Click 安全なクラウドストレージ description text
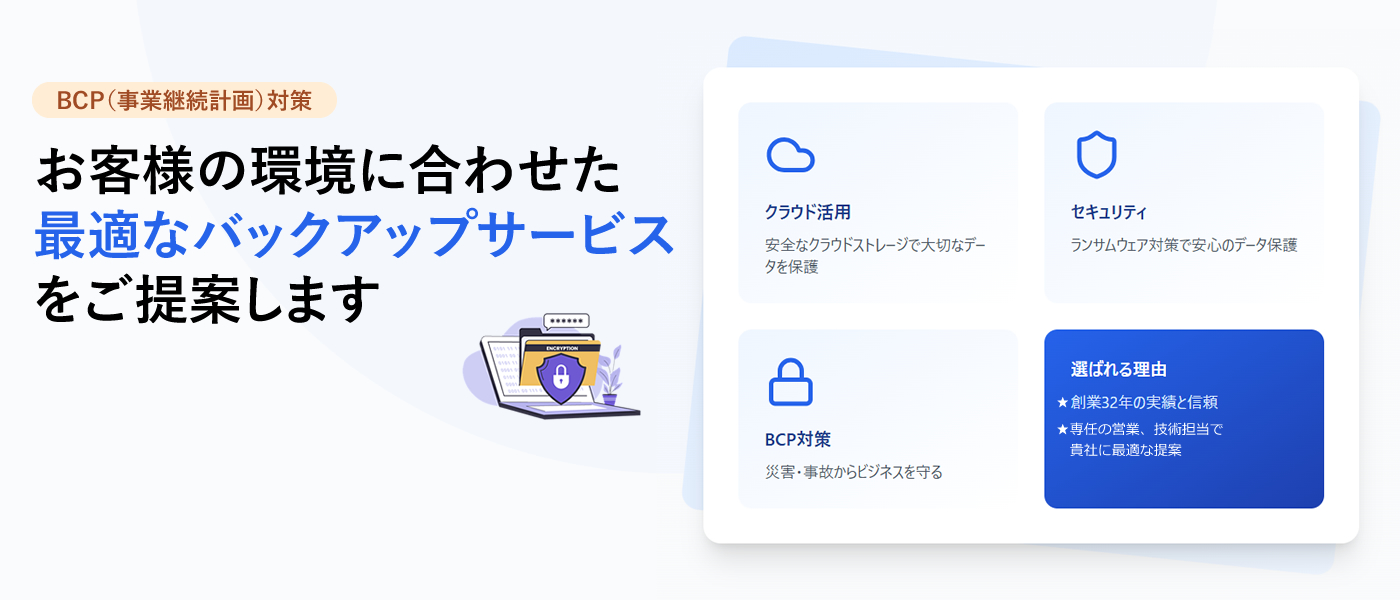 coord(880,256)
